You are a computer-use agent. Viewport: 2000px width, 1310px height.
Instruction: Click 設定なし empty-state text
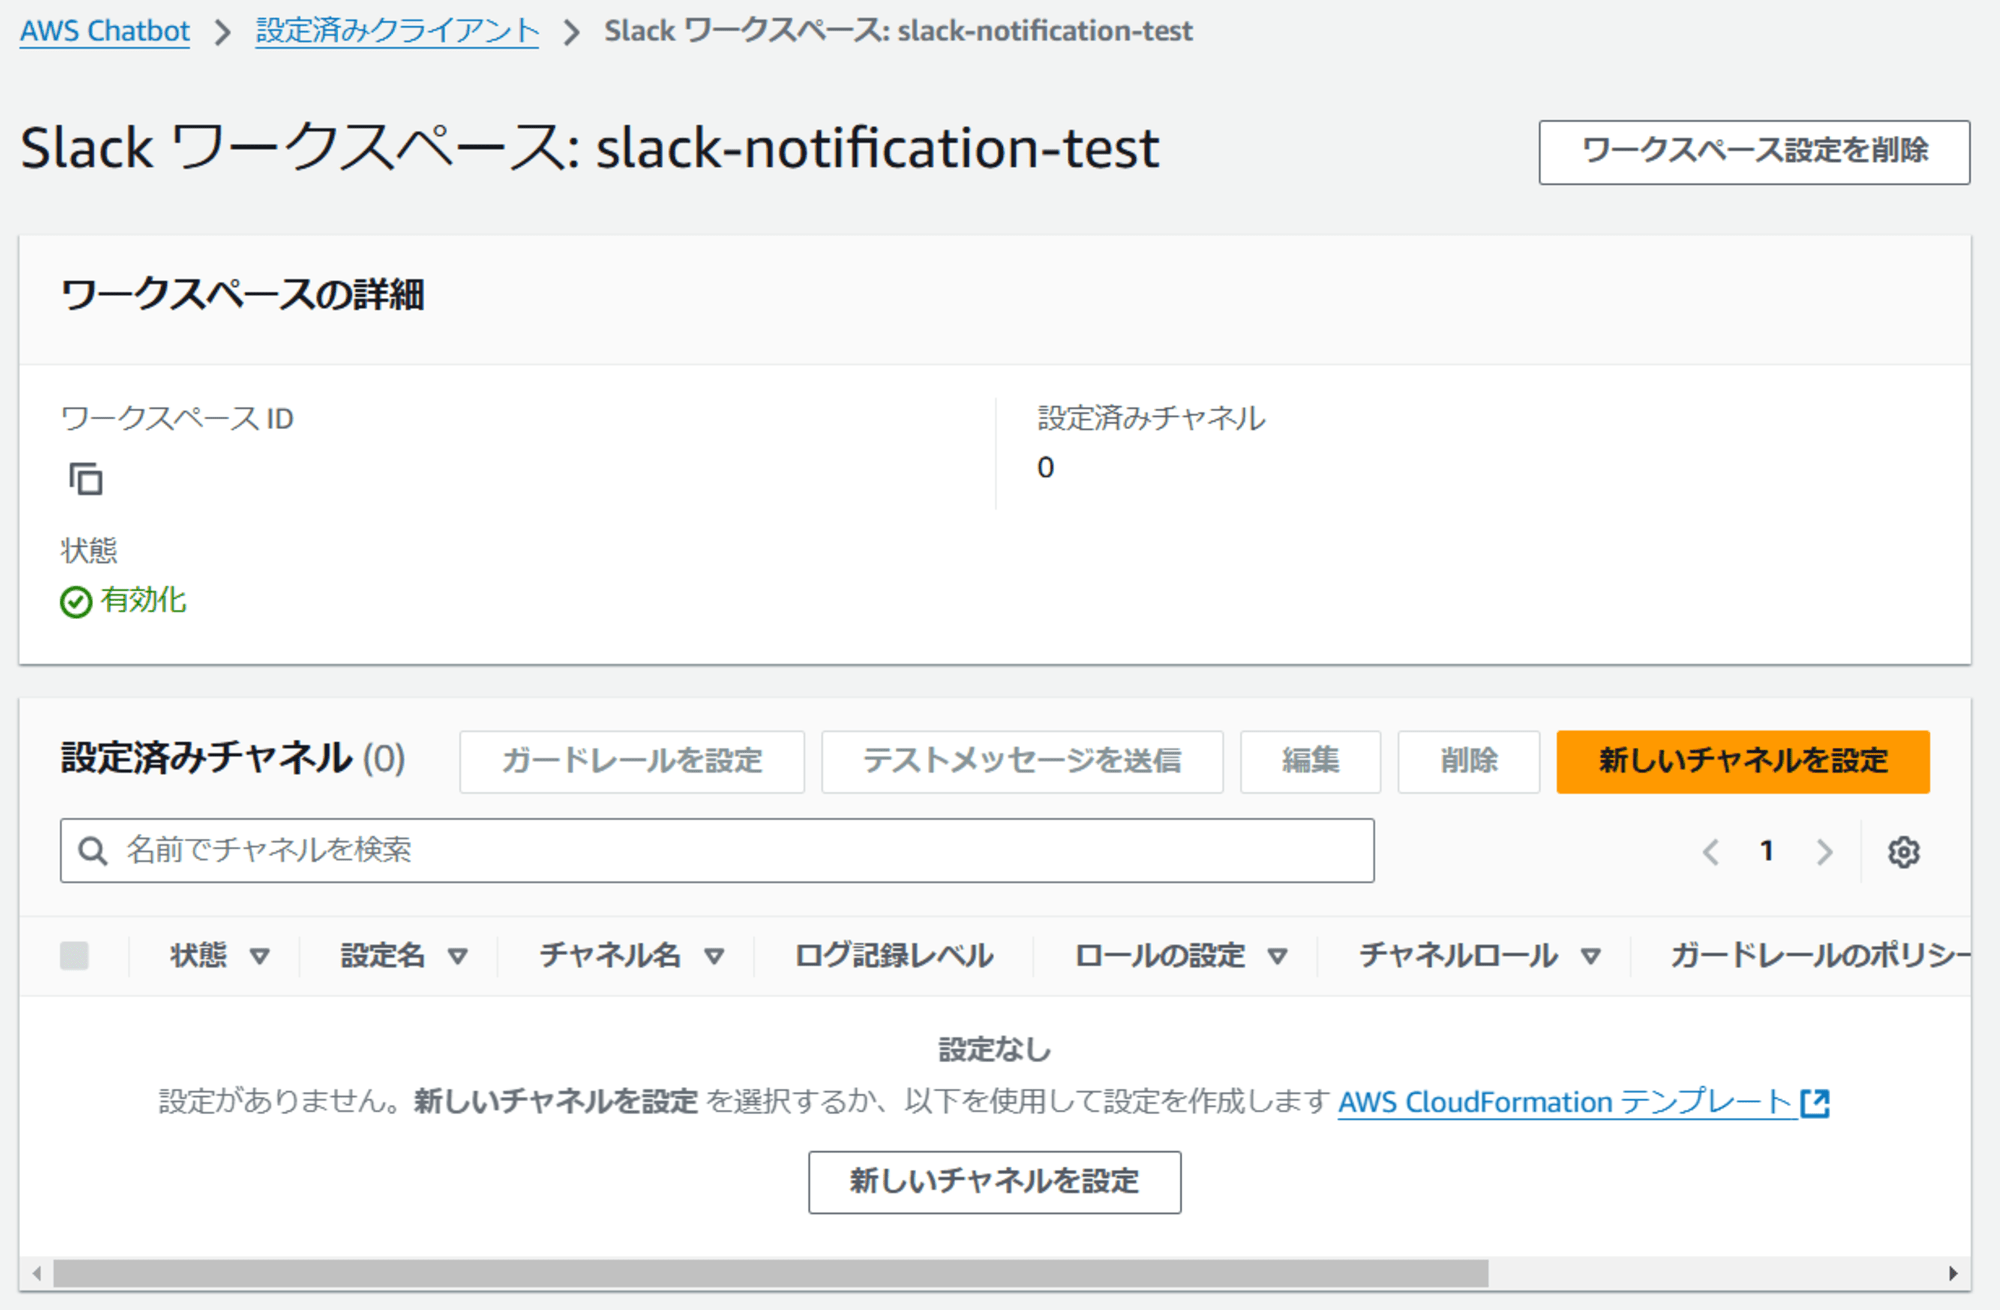(994, 1050)
